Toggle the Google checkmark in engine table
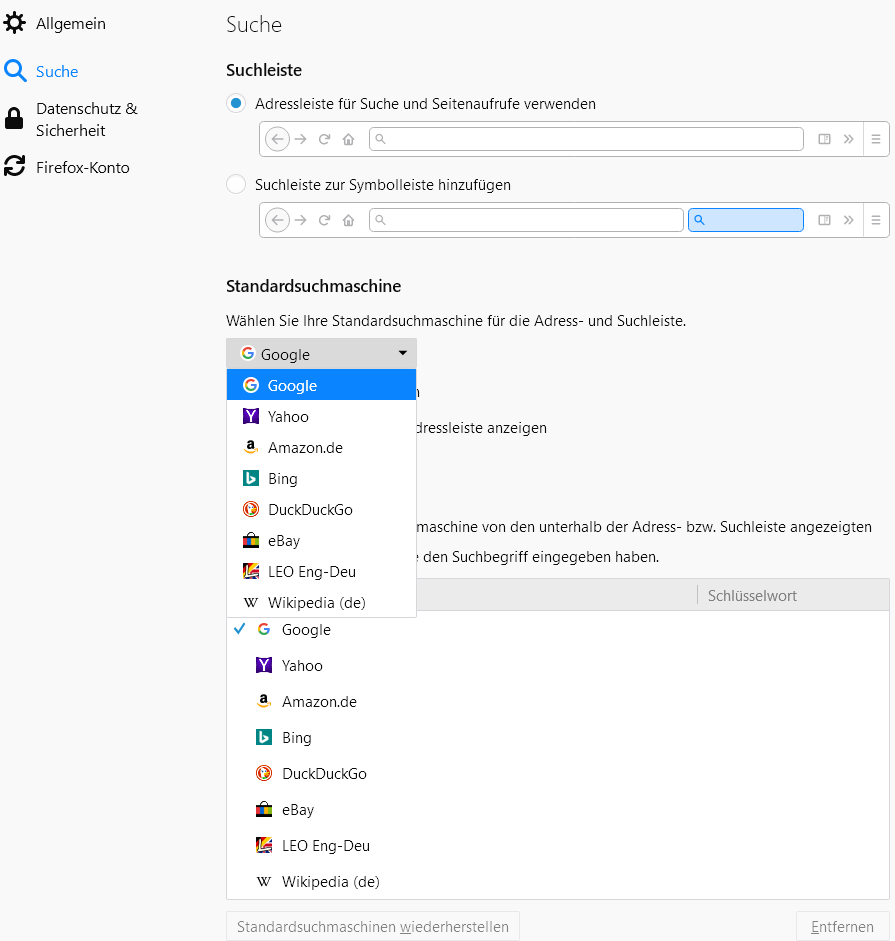 (x=240, y=629)
